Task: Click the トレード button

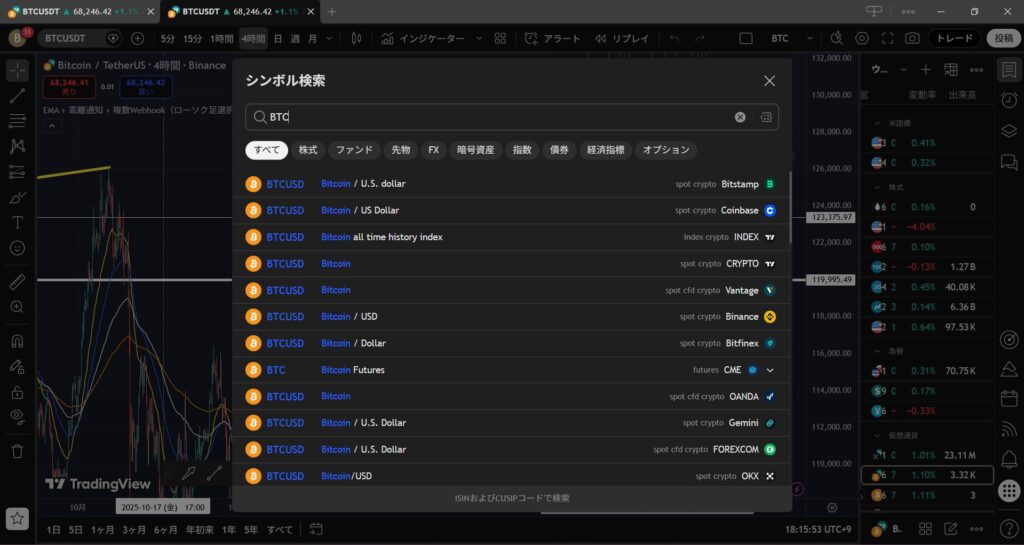Action: (x=954, y=38)
